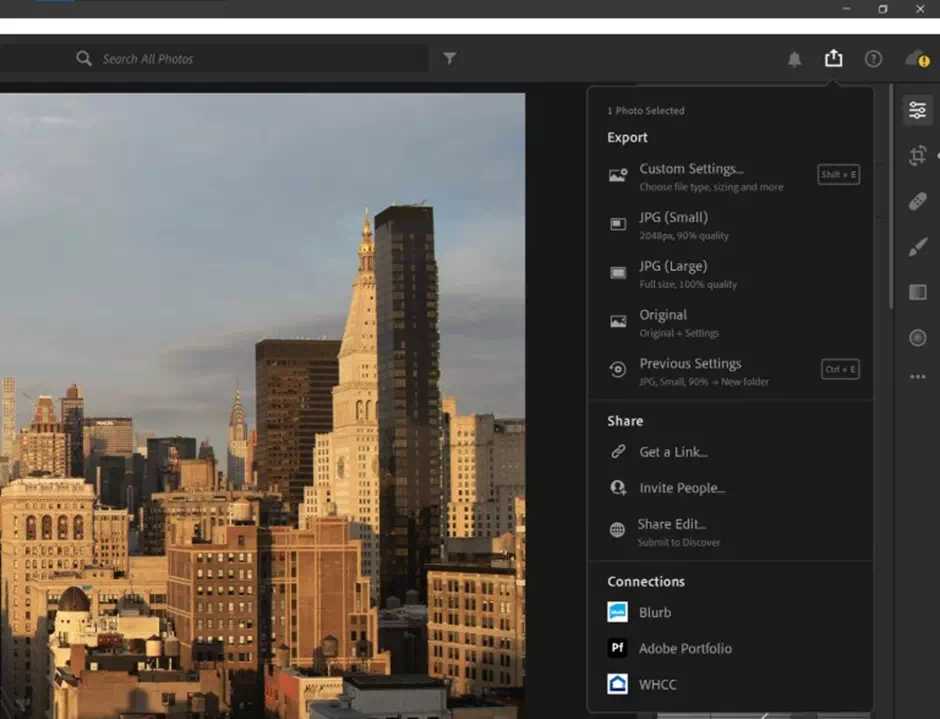This screenshot has width=940, height=719.
Task: Open the notifications bell
Action: tap(794, 59)
